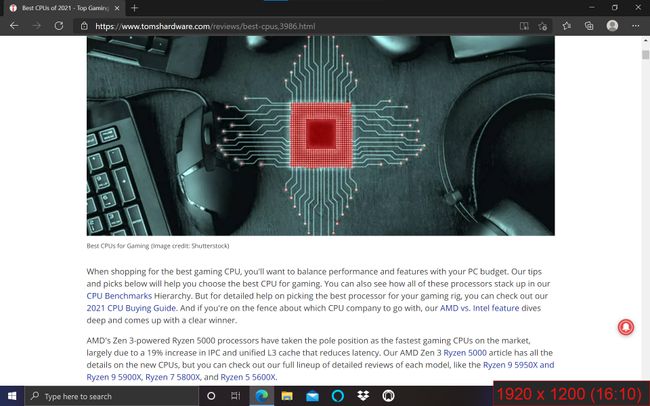Screen dimensions: 650x406
Task: Open Edge settings and more menu
Action: pyautogui.click(x=635, y=26)
